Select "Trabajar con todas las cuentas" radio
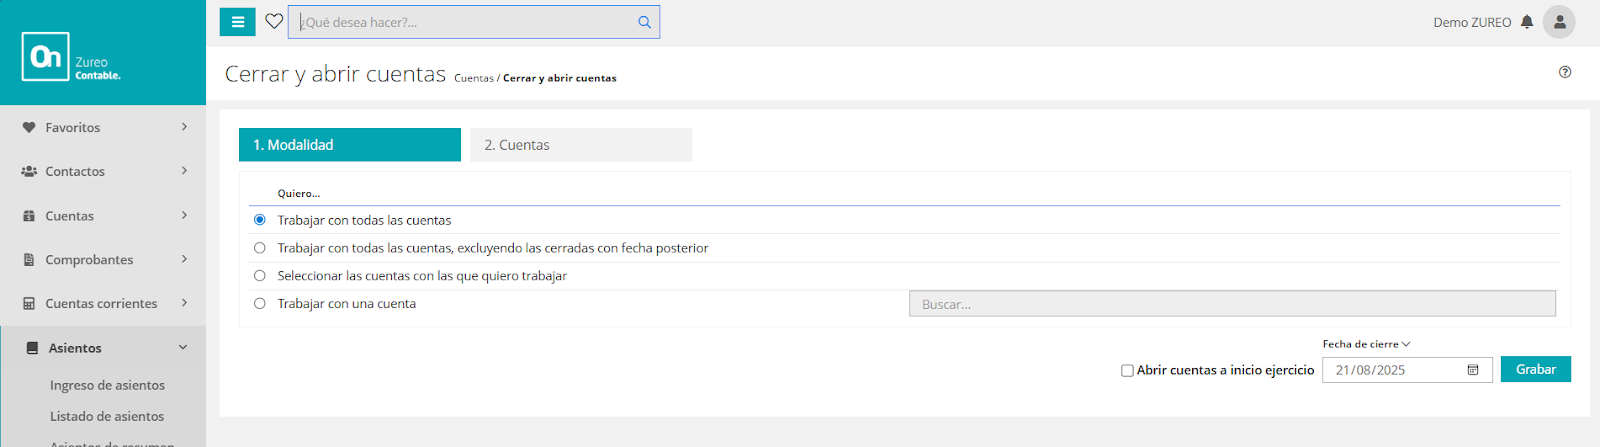The image size is (1600, 447). click(260, 220)
